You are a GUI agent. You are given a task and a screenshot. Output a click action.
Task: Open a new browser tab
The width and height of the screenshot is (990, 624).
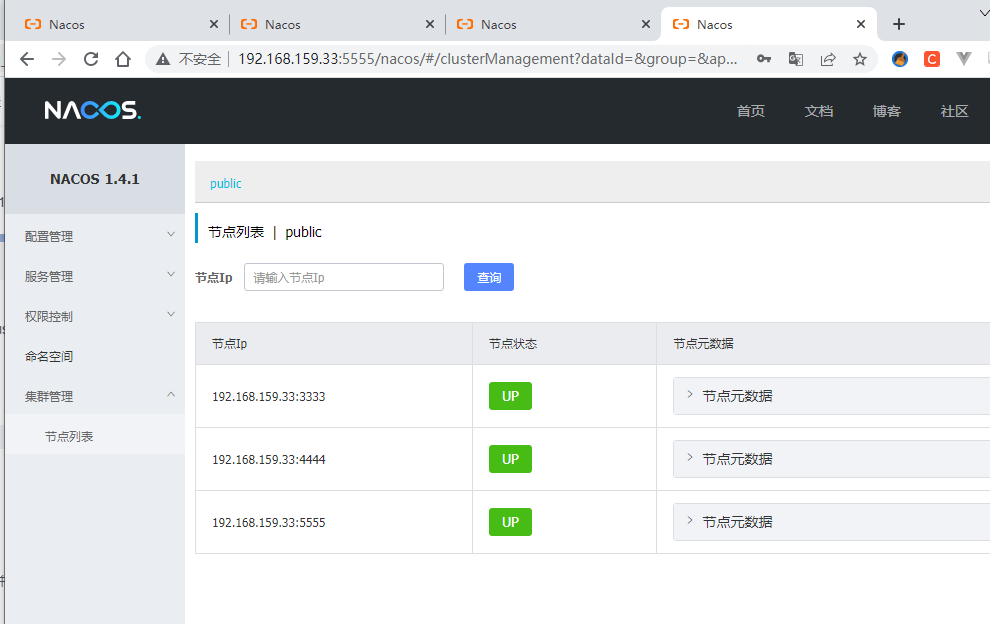[899, 24]
